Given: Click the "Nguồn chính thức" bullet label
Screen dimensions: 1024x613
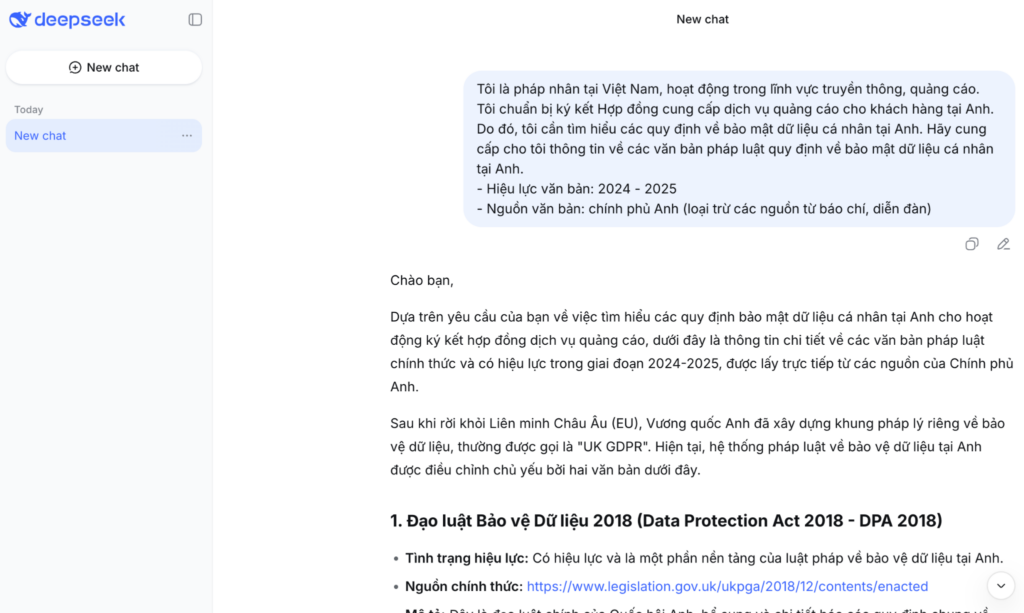Looking at the screenshot, I should pyautogui.click(x=463, y=586).
